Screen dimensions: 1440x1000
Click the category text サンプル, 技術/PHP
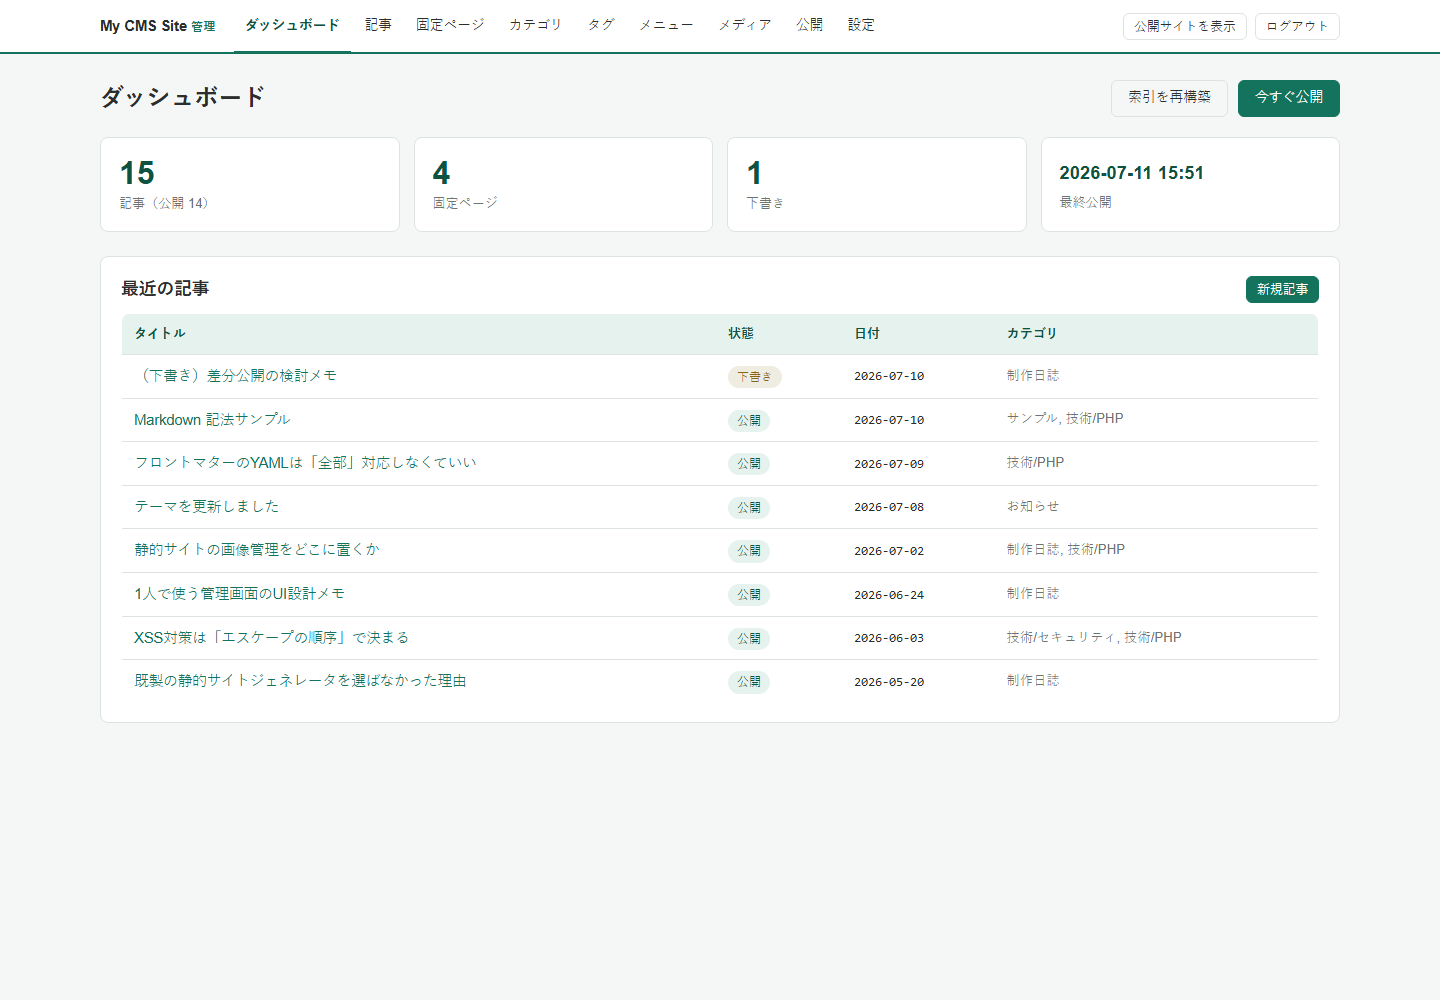pos(1065,419)
